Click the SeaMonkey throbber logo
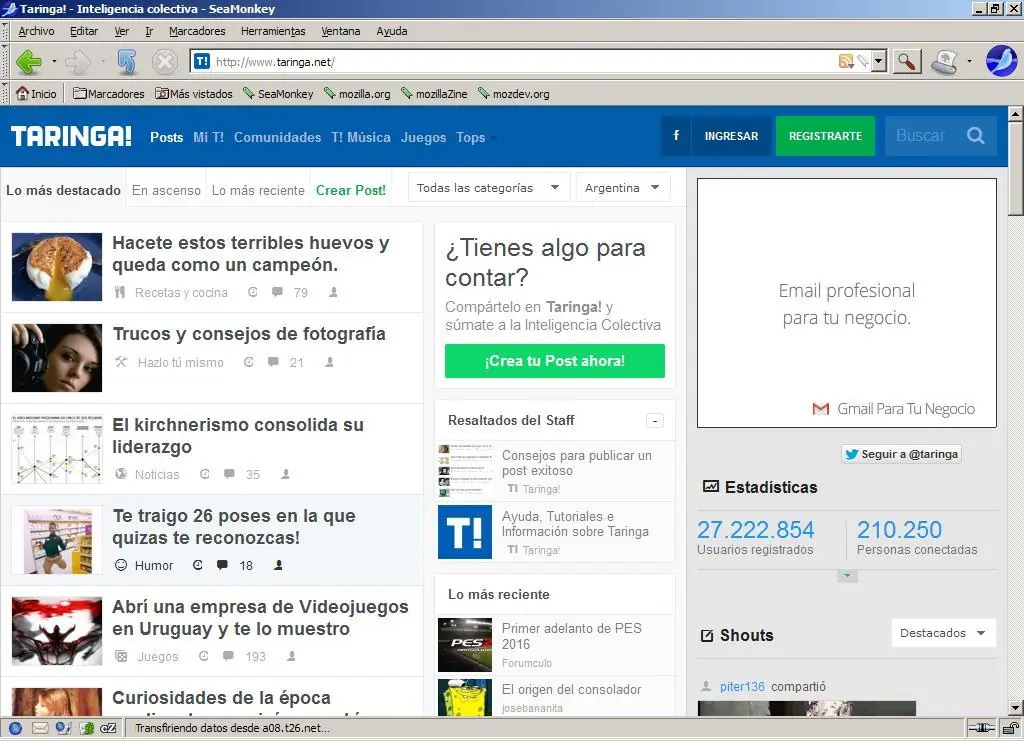The height and width of the screenshot is (741, 1024). coord(1001,61)
